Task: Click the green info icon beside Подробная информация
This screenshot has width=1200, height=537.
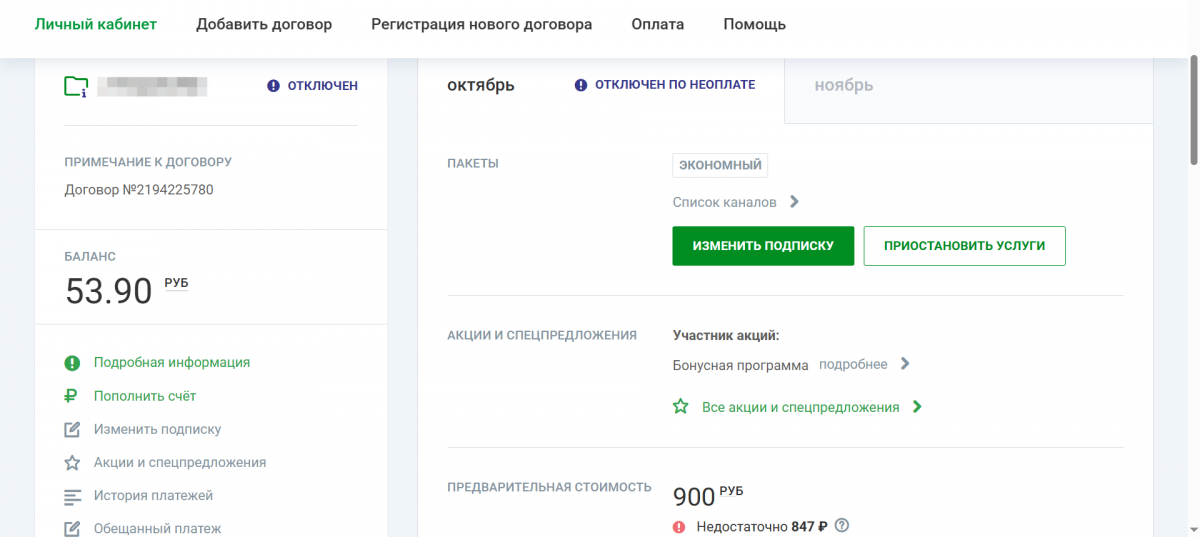Action: click(x=72, y=363)
